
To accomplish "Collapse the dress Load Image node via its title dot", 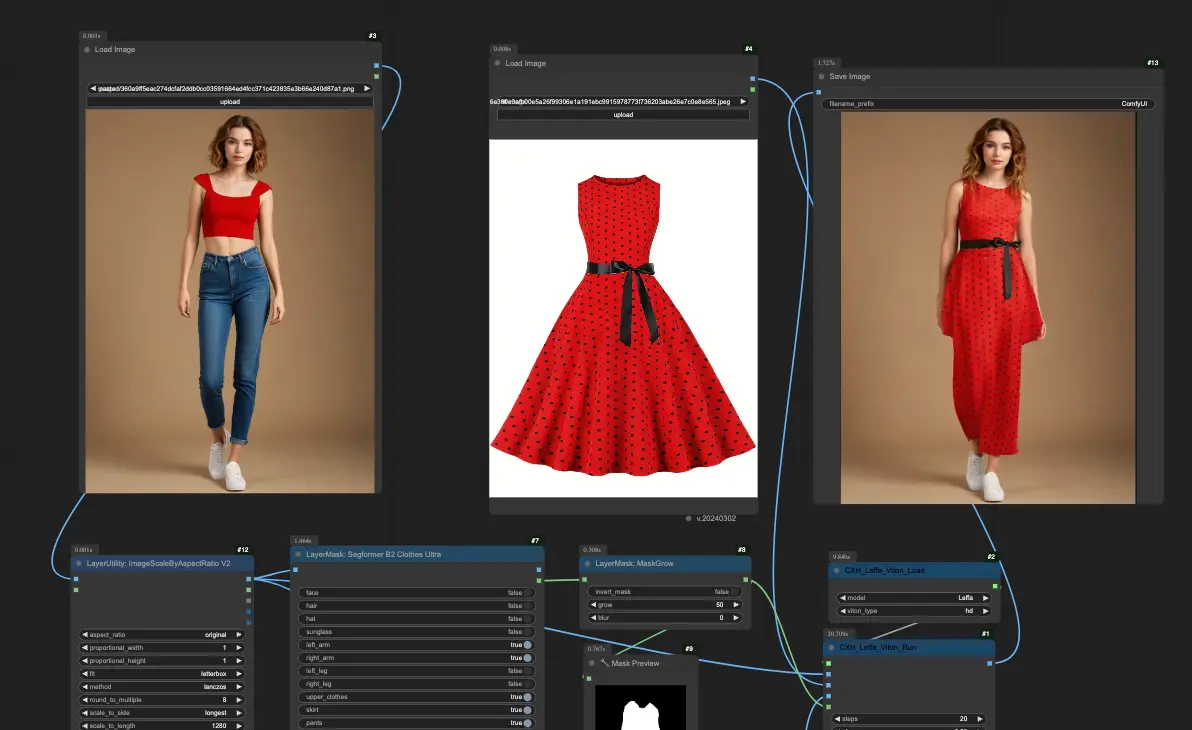I will point(496,63).
